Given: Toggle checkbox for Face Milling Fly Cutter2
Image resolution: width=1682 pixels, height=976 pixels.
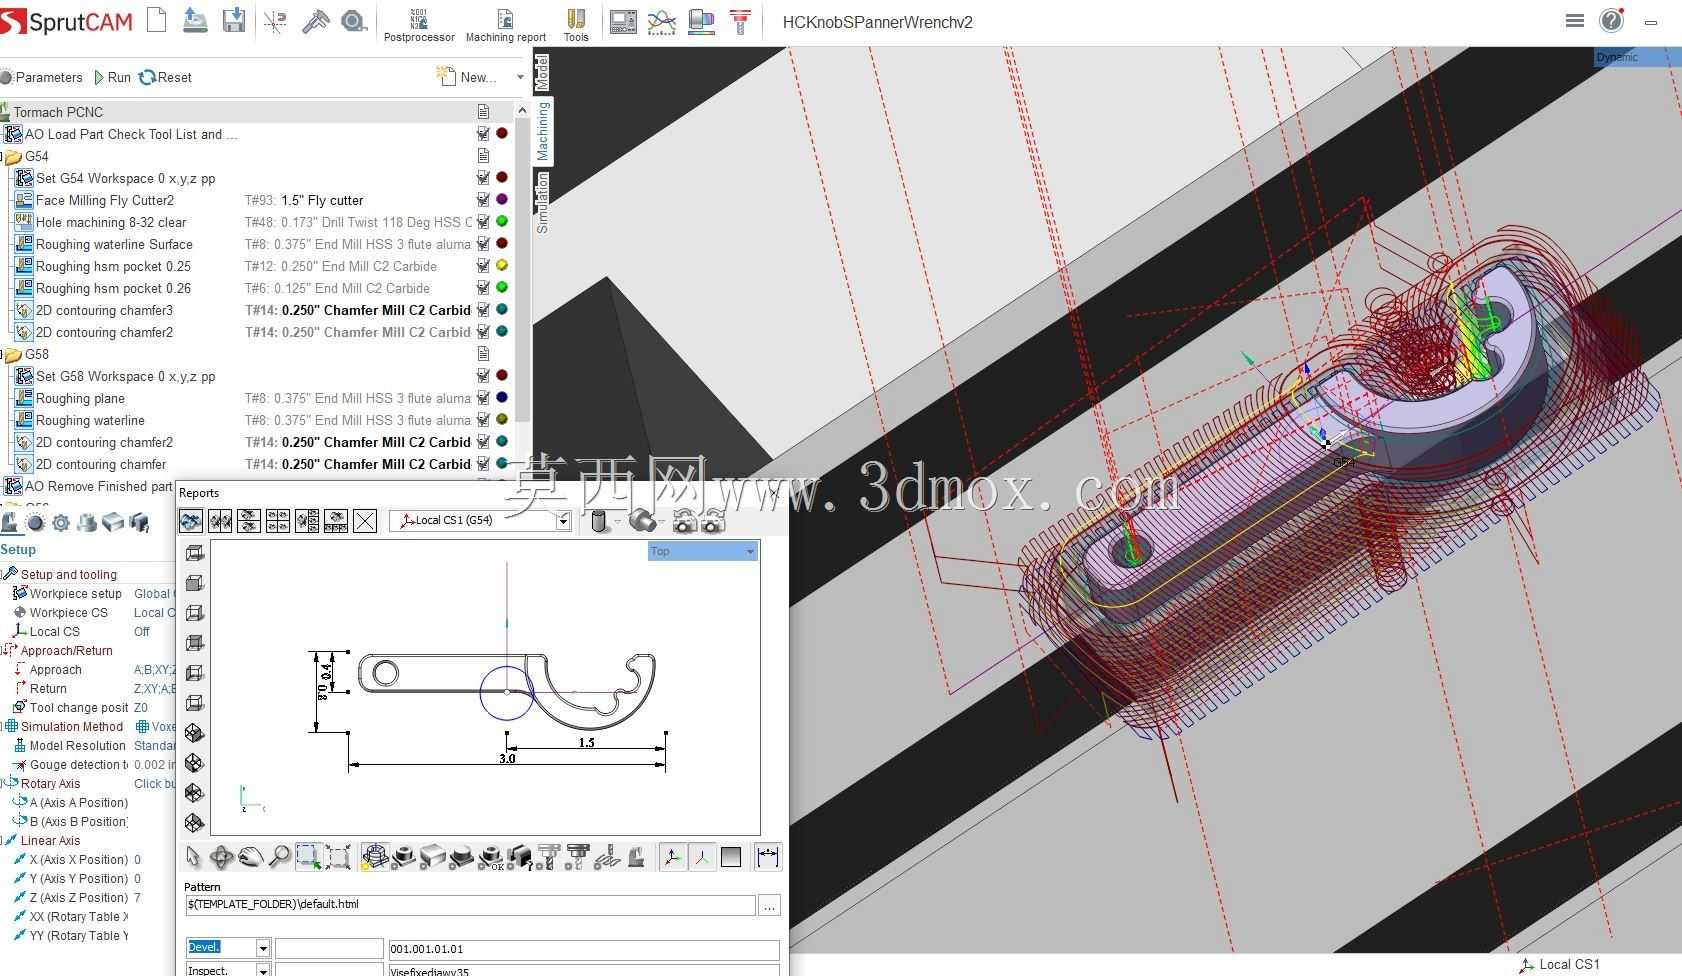Looking at the screenshot, I should click(483, 200).
